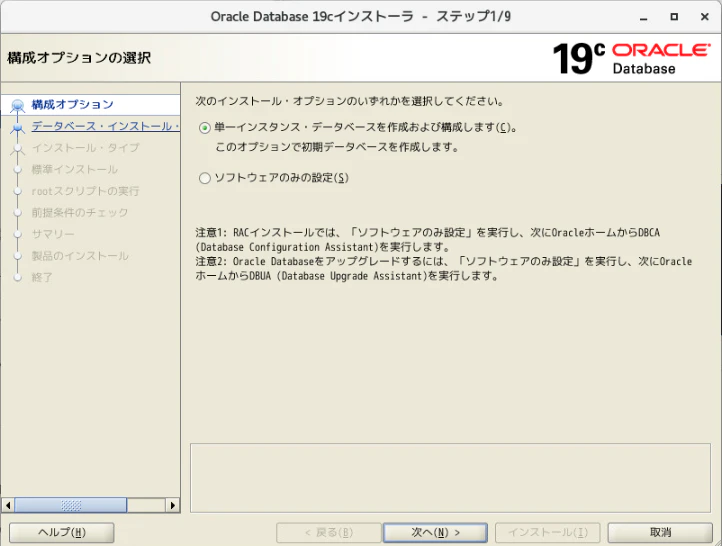The width and height of the screenshot is (722, 546).
Task: Select サマリー step in sidebar
Action: pos(53,234)
